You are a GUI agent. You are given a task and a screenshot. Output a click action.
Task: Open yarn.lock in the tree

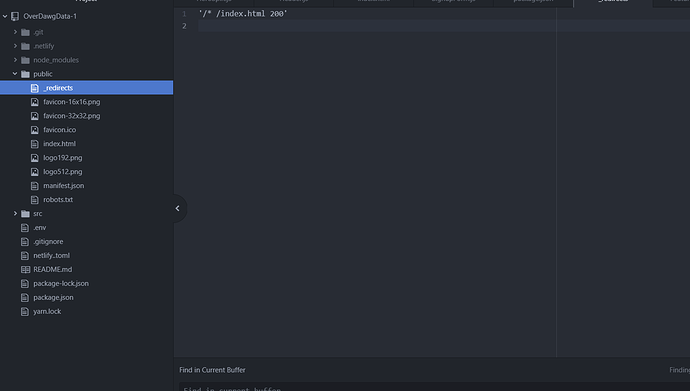[x=47, y=311]
